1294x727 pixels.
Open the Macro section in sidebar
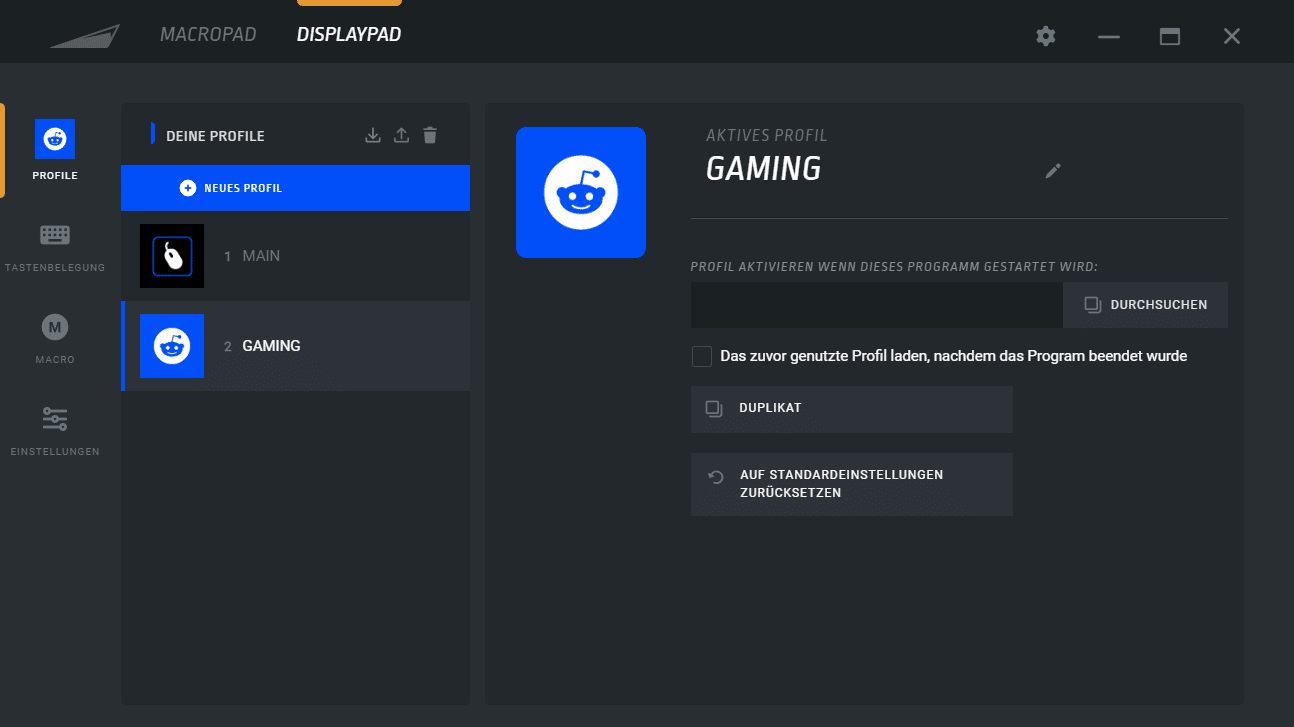point(55,338)
